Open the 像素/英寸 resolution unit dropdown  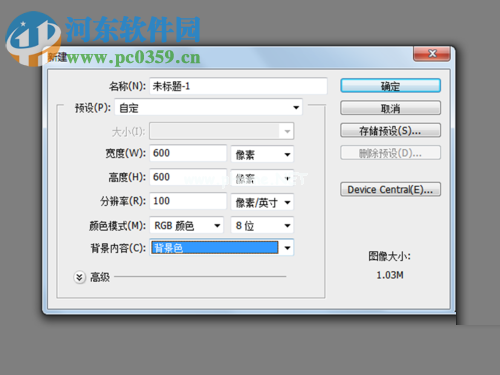[262, 202]
